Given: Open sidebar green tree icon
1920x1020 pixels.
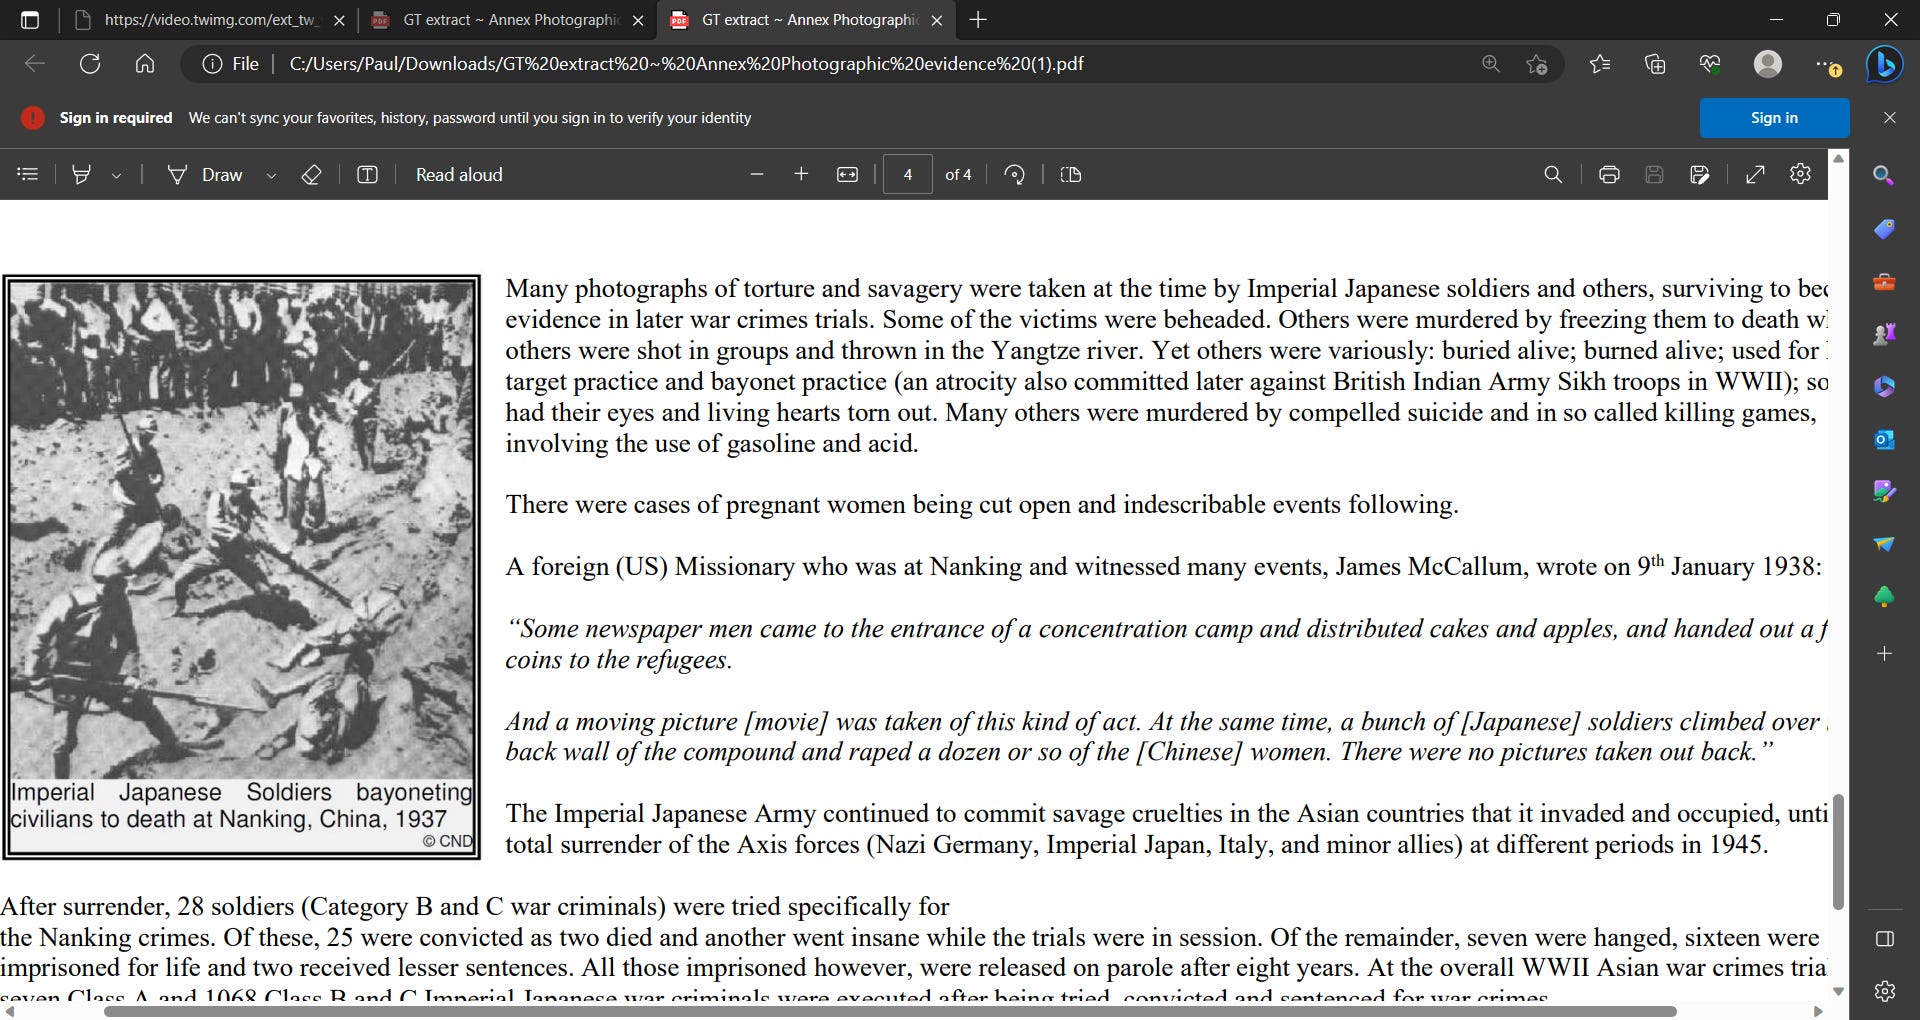Looking at the screenshot, I should pos(1884,597).
